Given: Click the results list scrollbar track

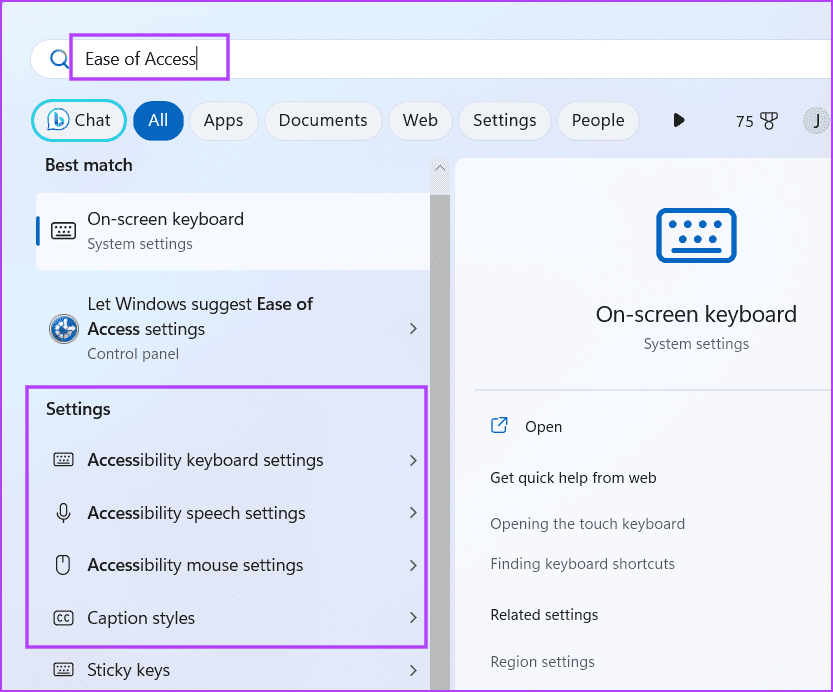Looking at the screenshot, I should coord(440,441).
